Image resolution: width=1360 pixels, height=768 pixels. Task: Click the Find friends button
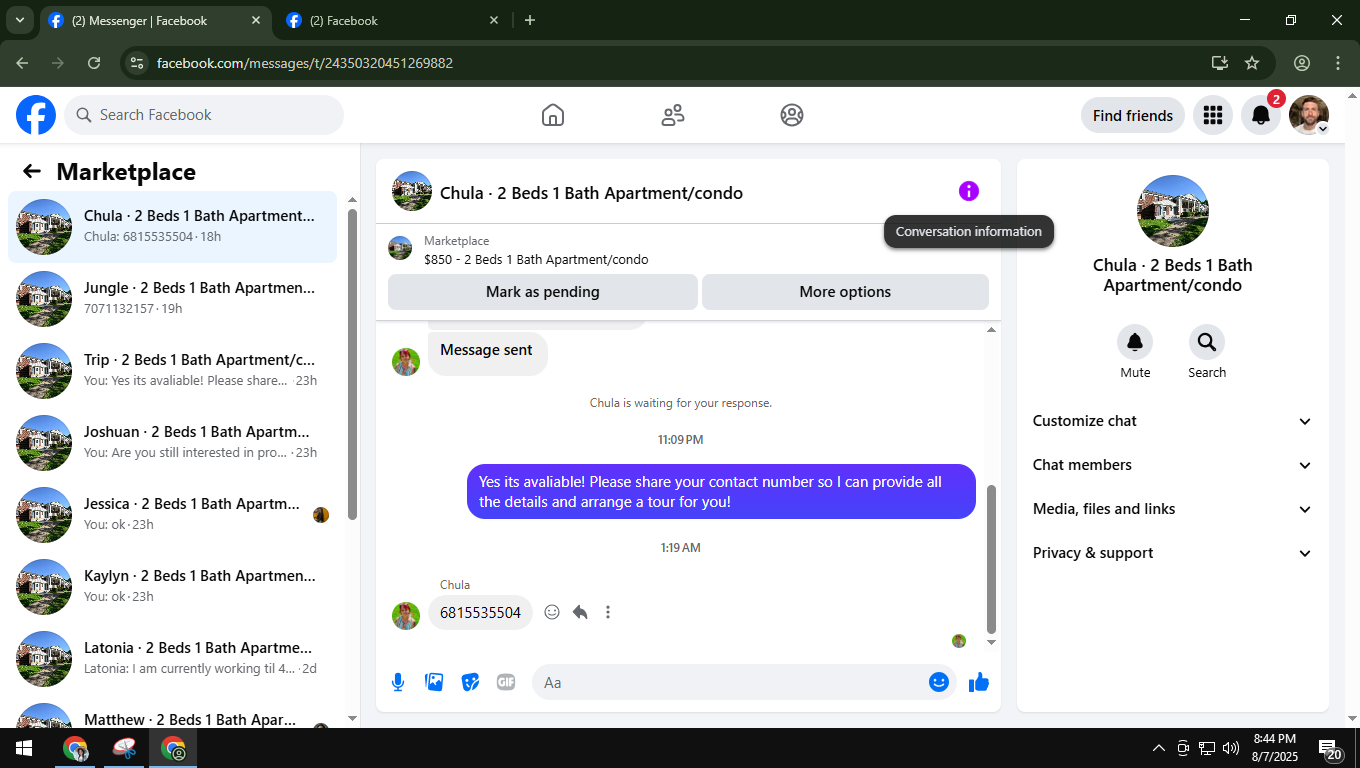(1133, 115)
